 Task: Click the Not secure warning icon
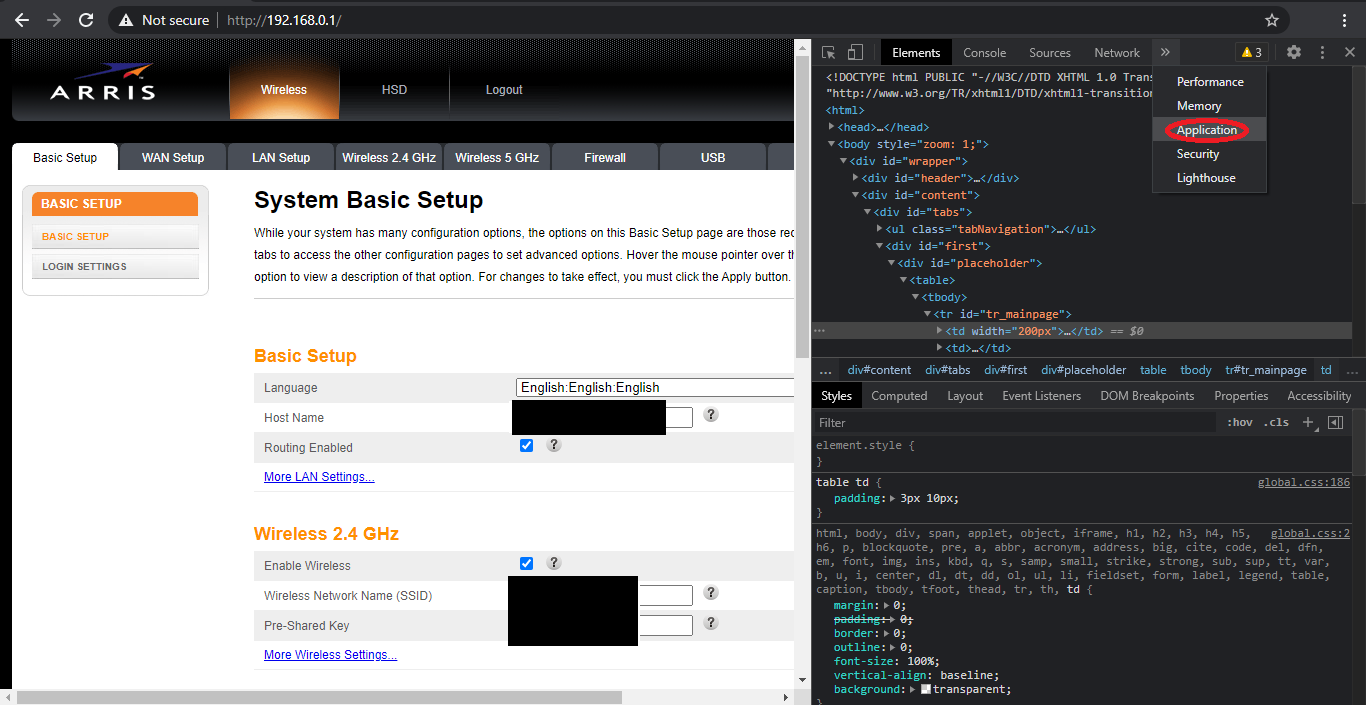click(126, 20)
